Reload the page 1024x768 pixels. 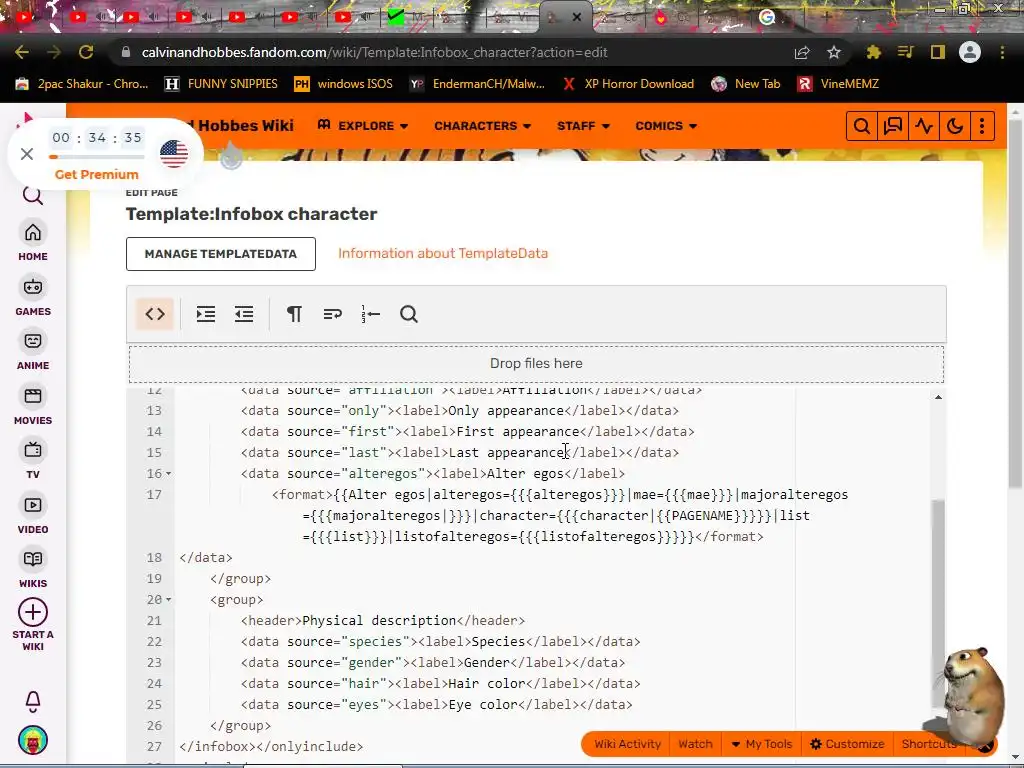pos(86,52)
